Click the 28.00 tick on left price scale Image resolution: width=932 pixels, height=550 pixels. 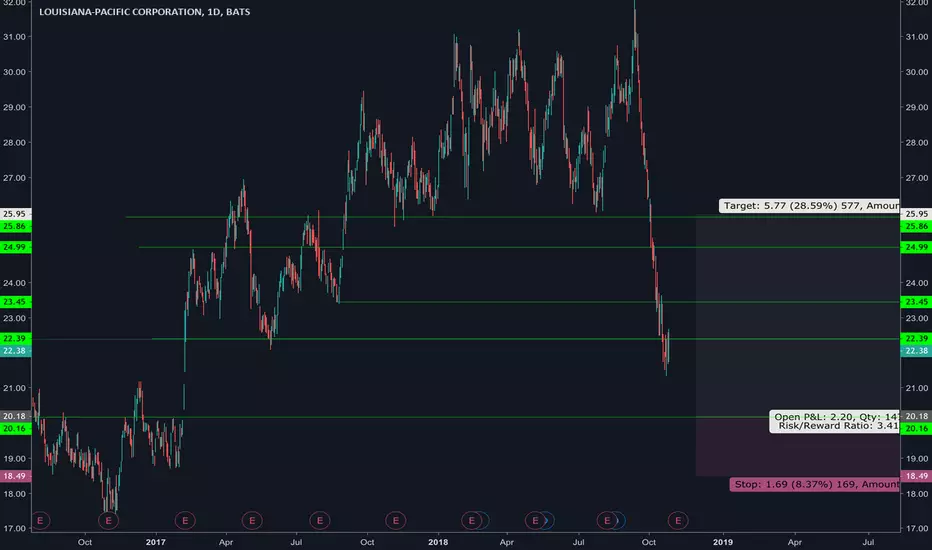(x=14, y=143)
